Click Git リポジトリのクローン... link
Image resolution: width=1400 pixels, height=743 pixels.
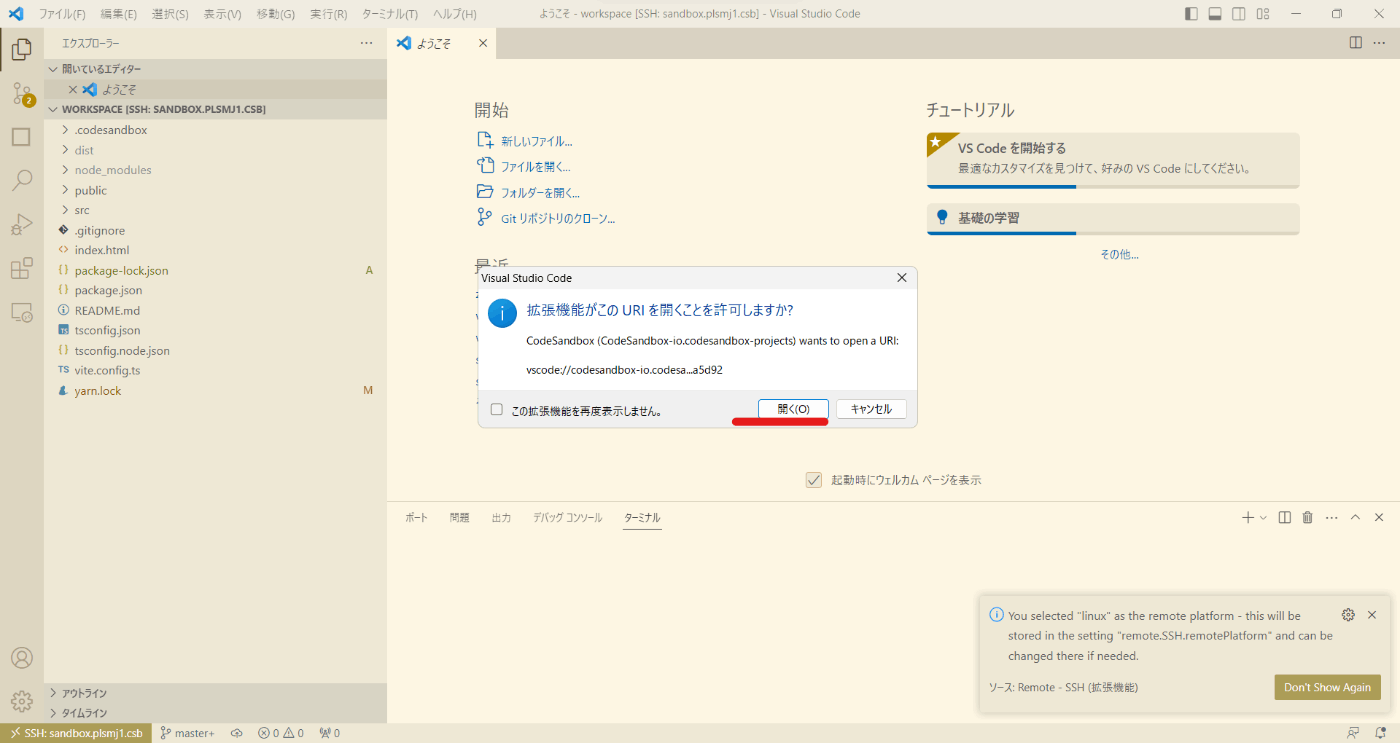[558, 219]
